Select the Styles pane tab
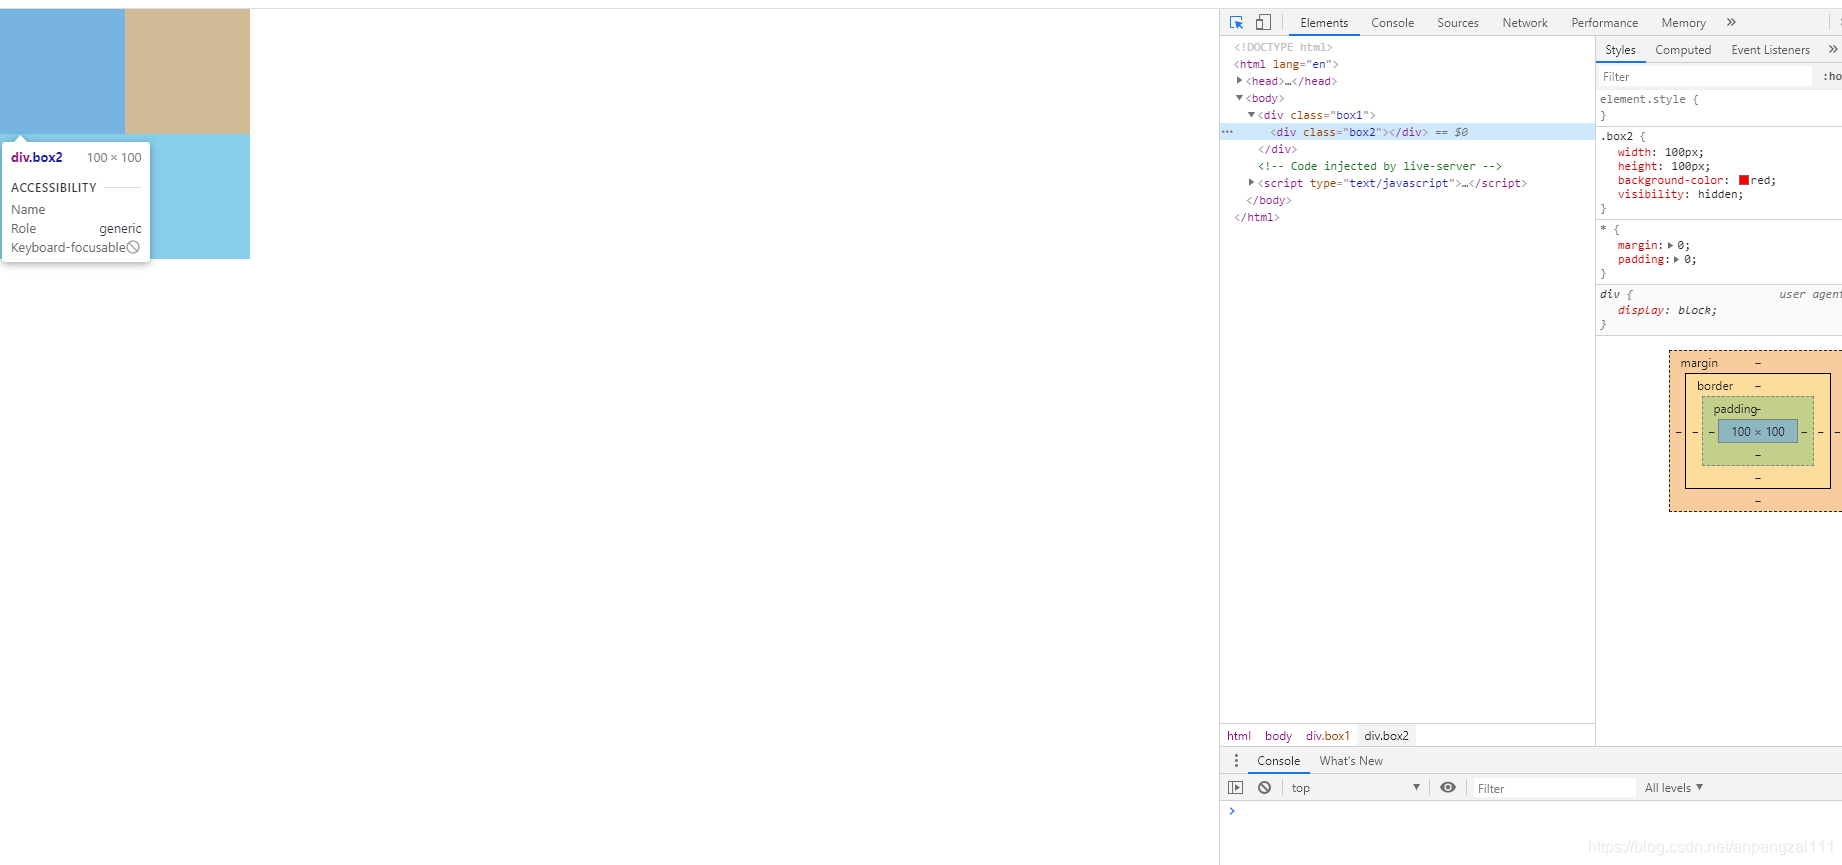This screenshot has height=865, width=1842. pyautogui.click(x=1620, y=50)
